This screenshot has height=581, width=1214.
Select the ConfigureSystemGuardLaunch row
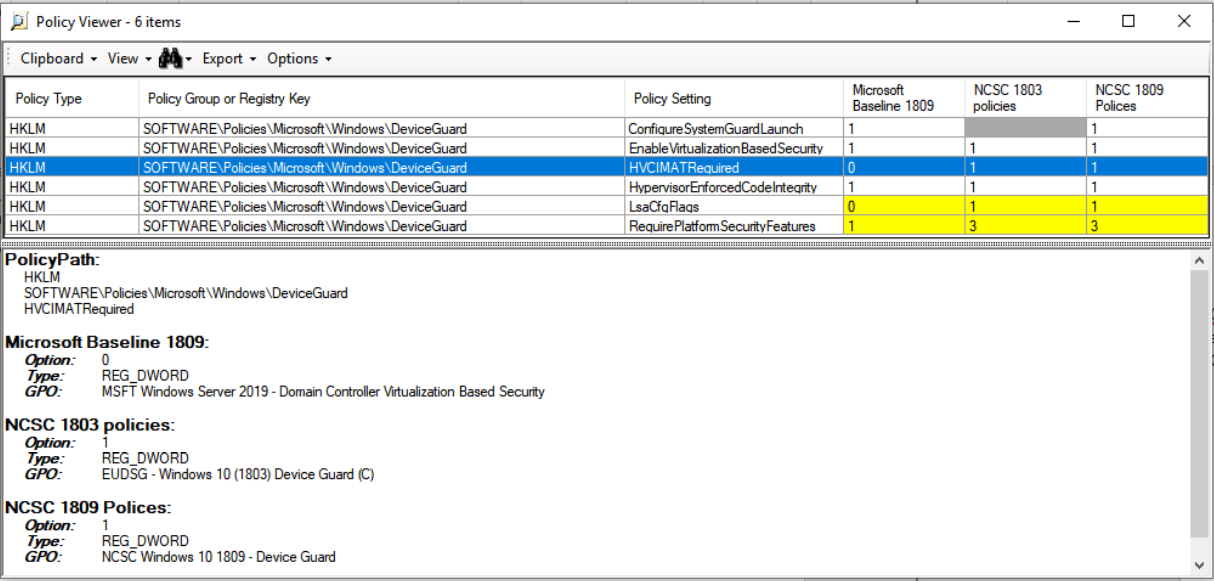click(715, 129)
